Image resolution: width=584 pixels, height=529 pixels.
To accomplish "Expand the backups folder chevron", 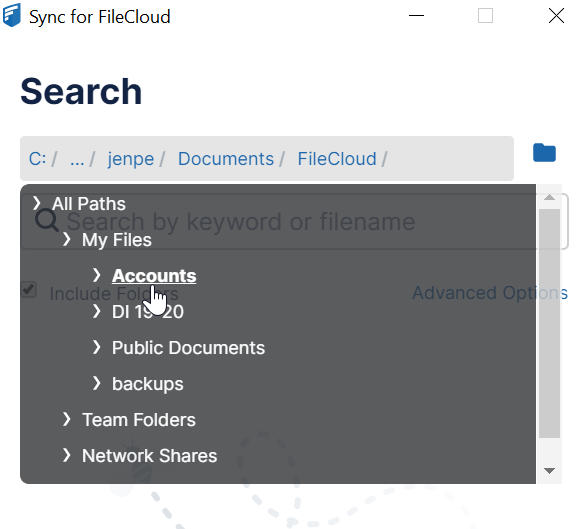I will click(x=96, y=383).
